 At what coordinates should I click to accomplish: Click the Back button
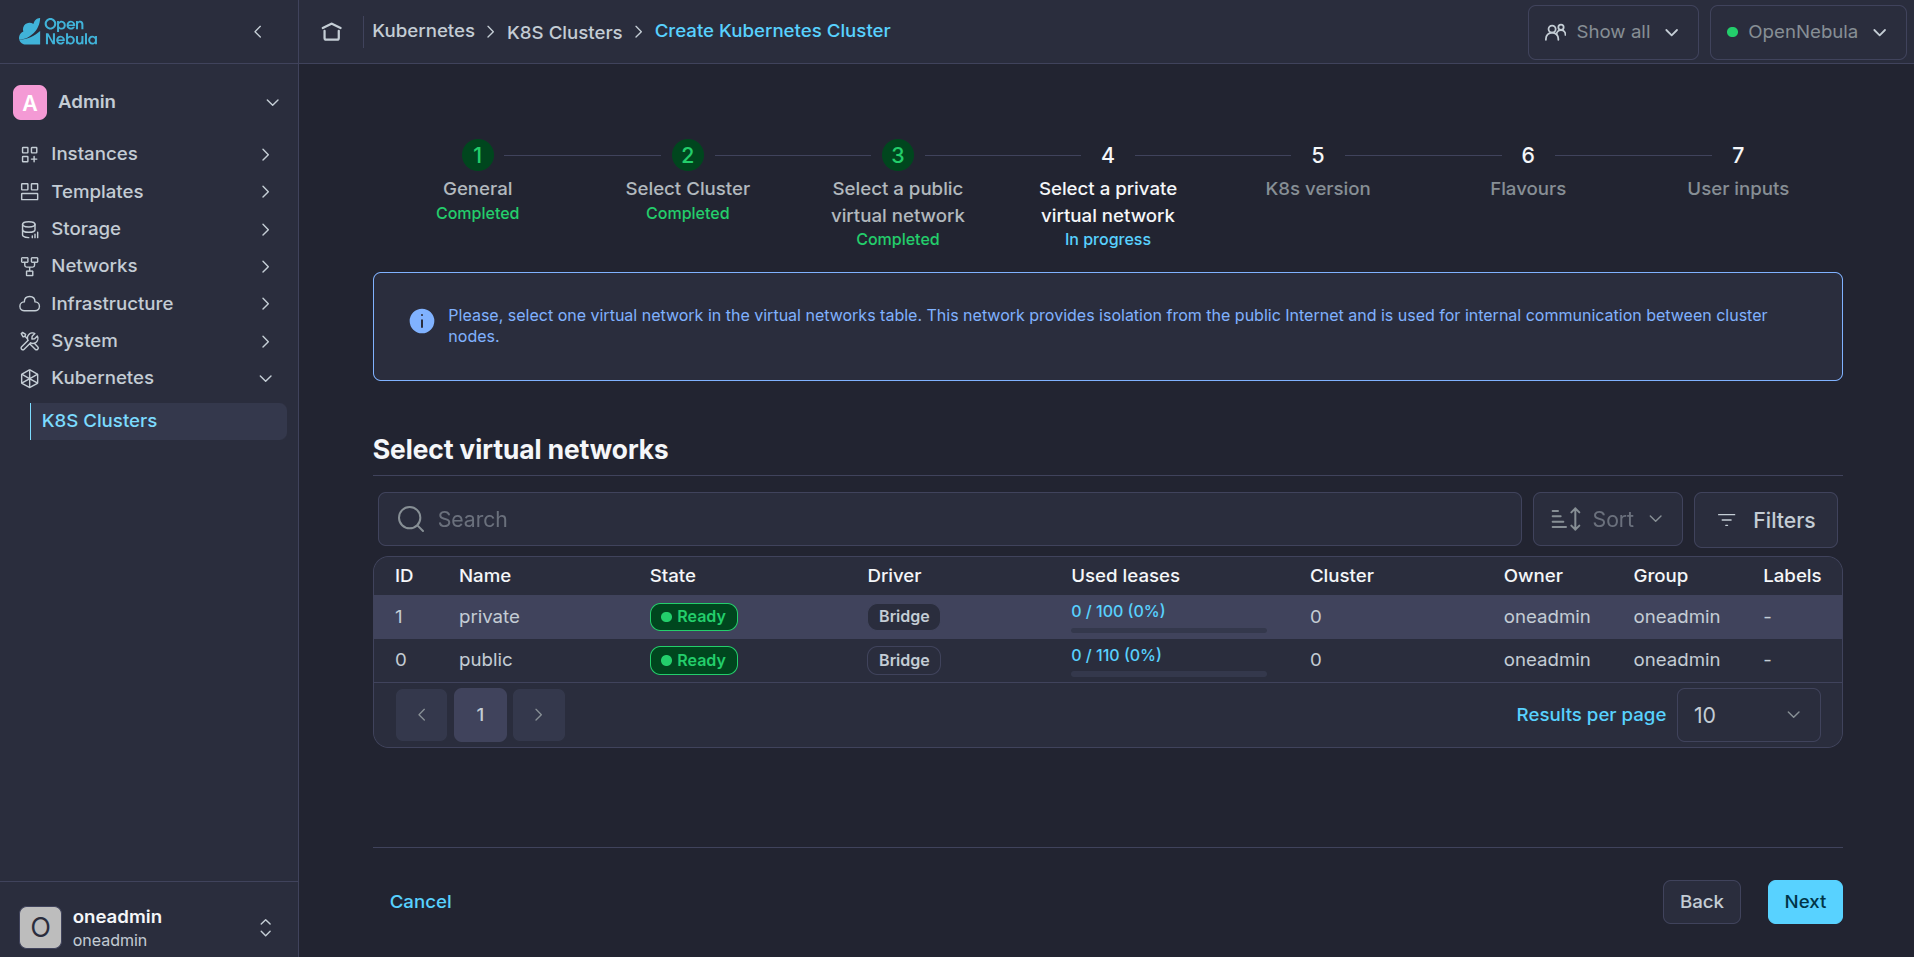coord(1702,902)
